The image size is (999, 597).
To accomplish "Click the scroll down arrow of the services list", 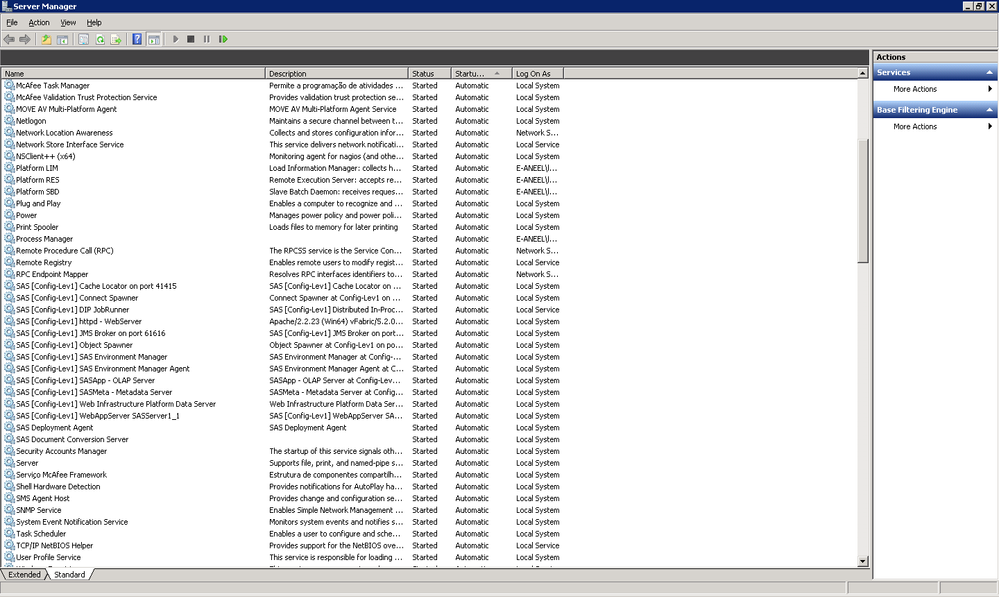I will tap(863, 562).
